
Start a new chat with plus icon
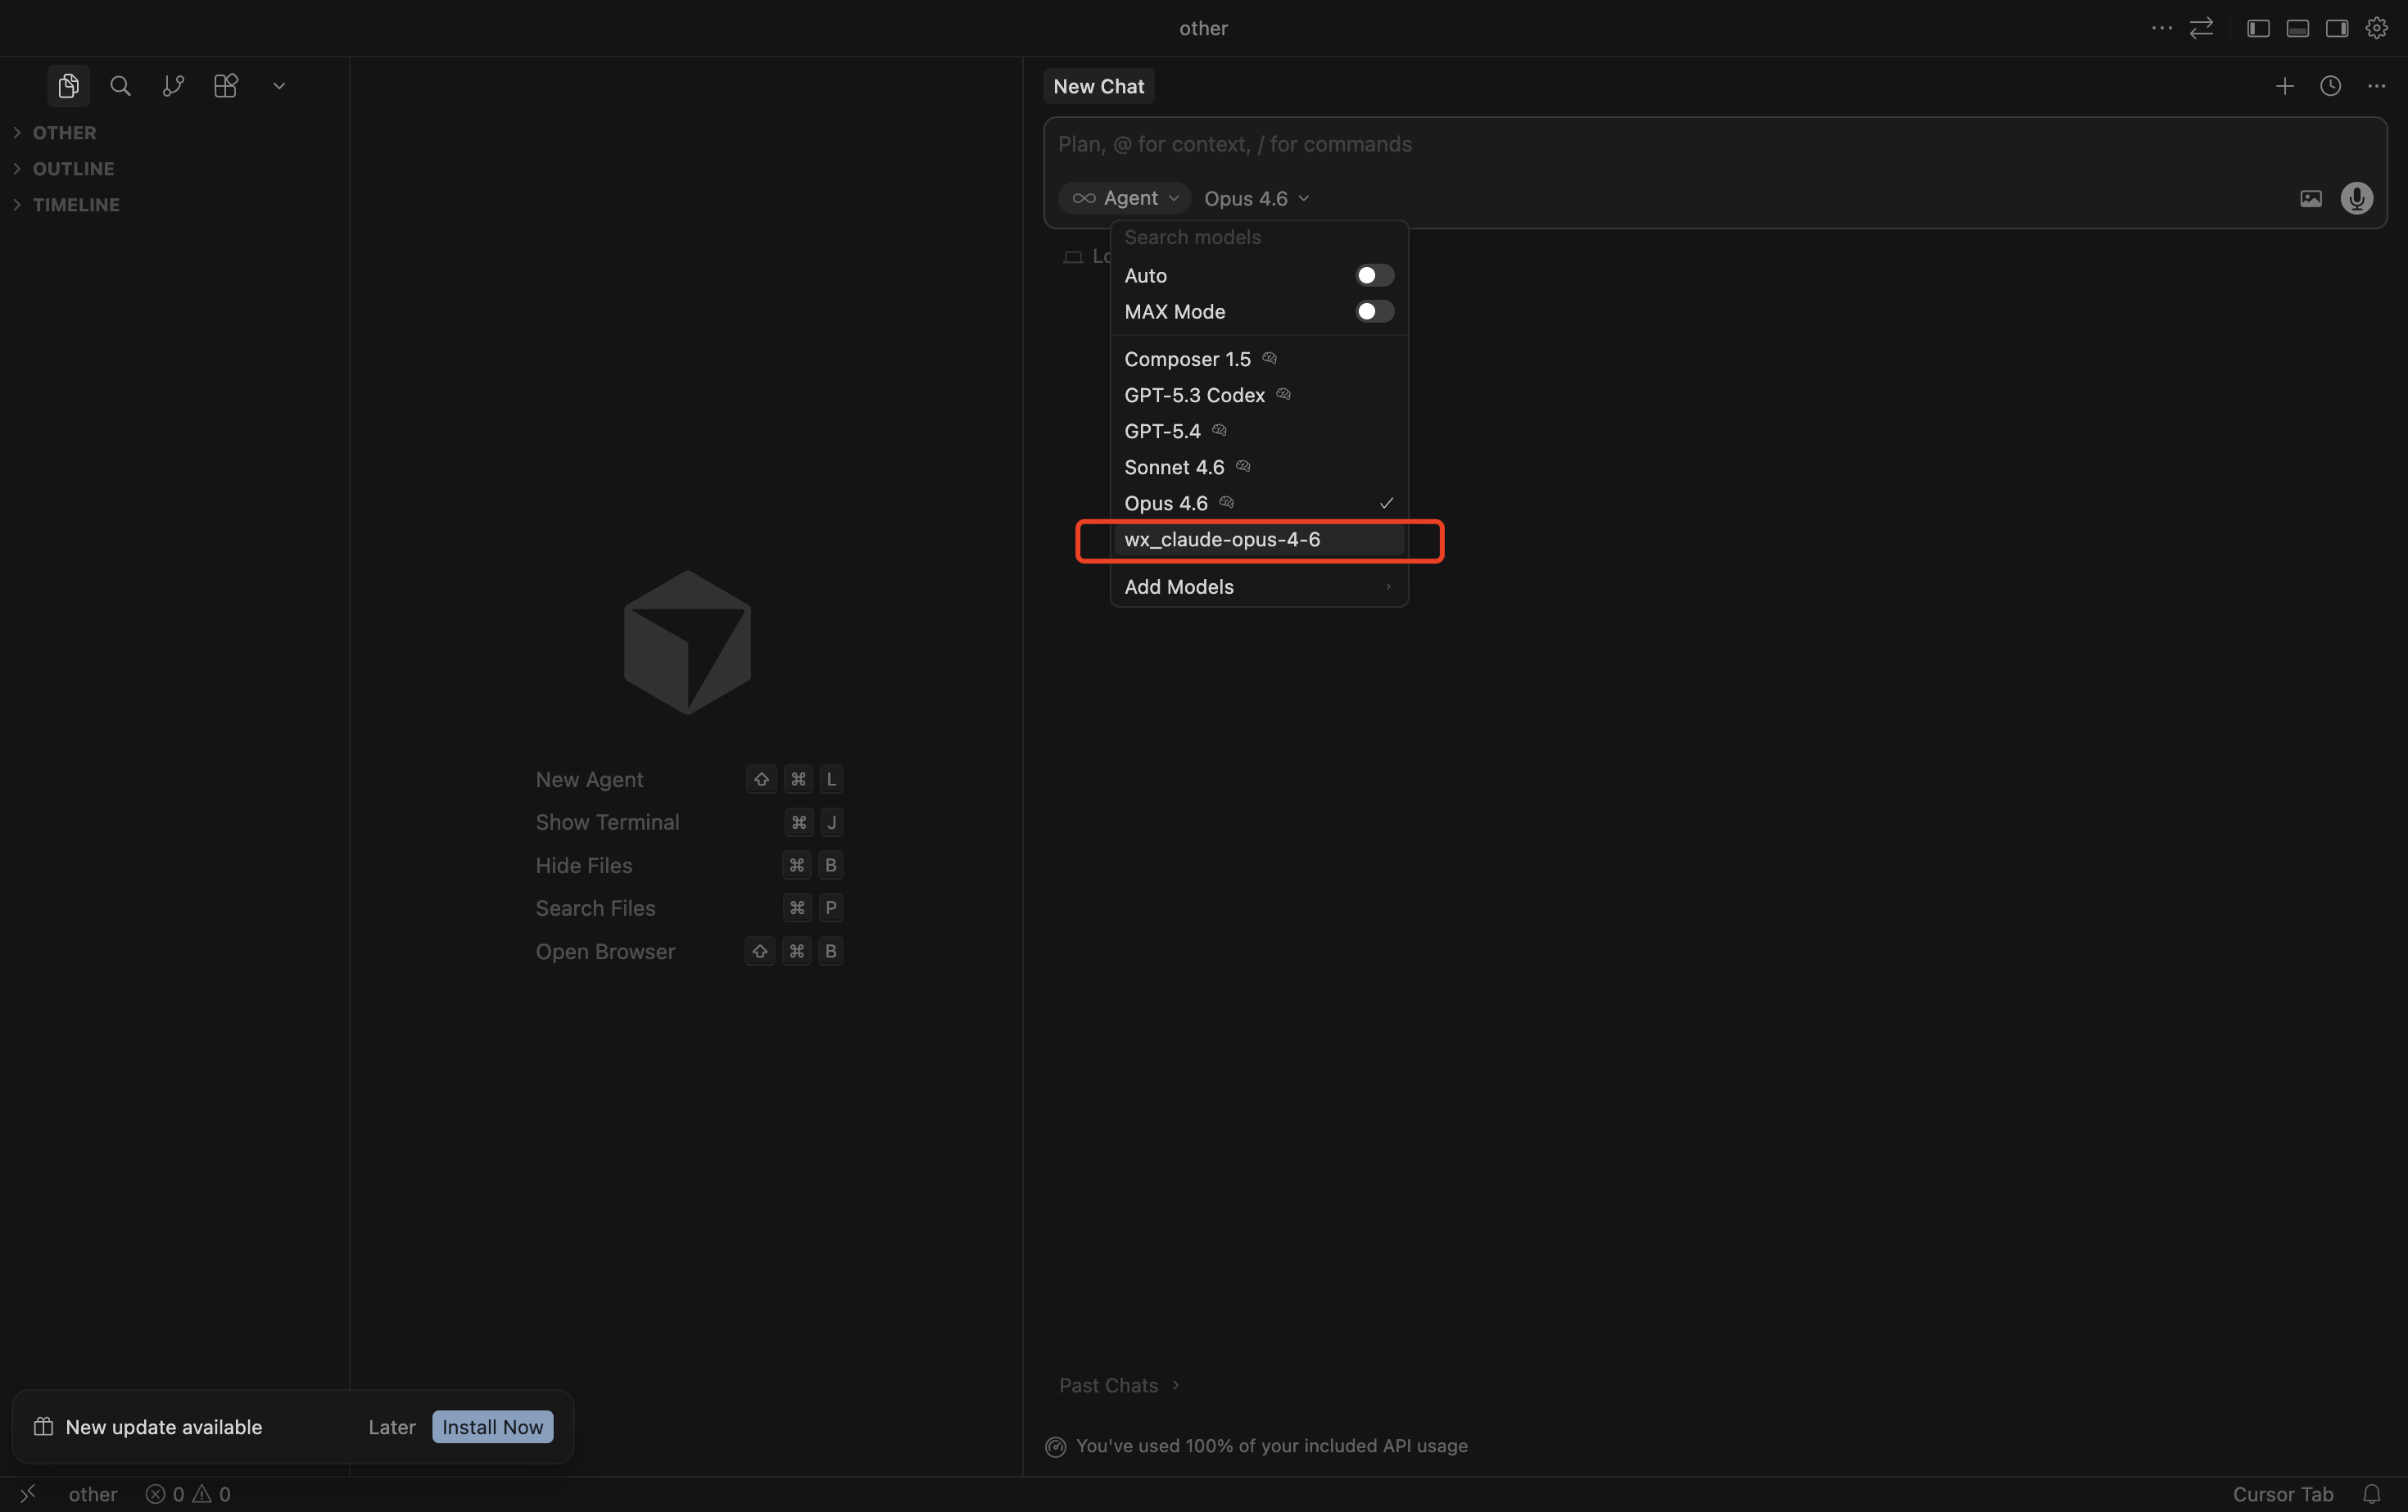tap(2284, 86)
